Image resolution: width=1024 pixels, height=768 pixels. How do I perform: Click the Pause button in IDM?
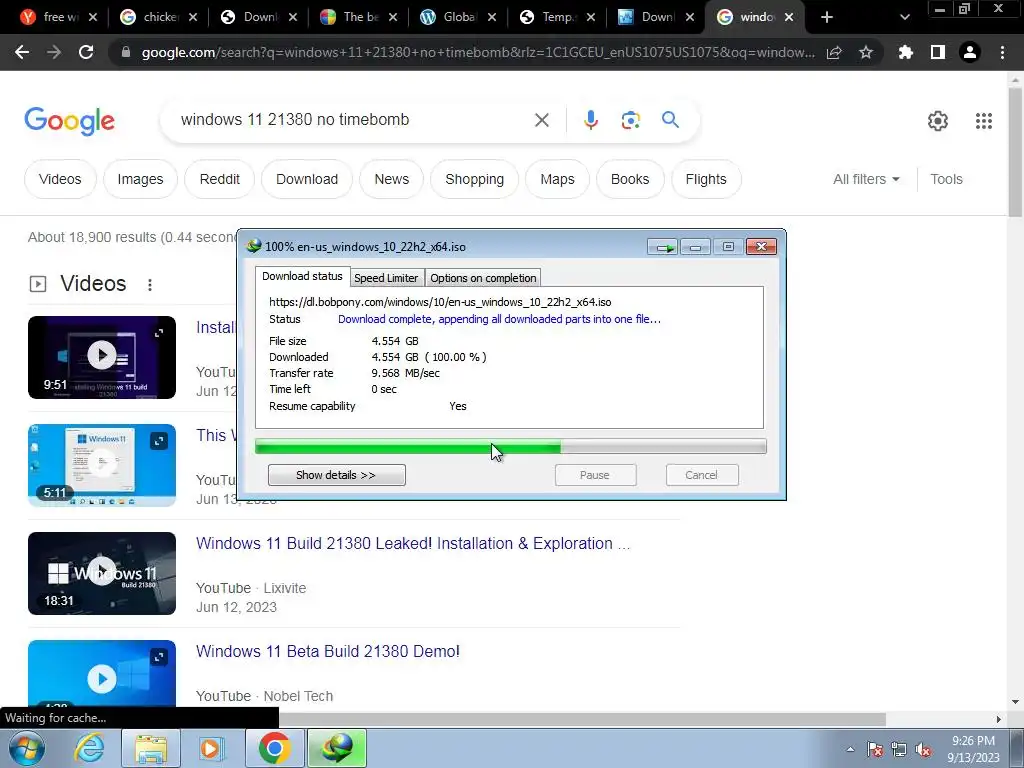pos(595,475)
